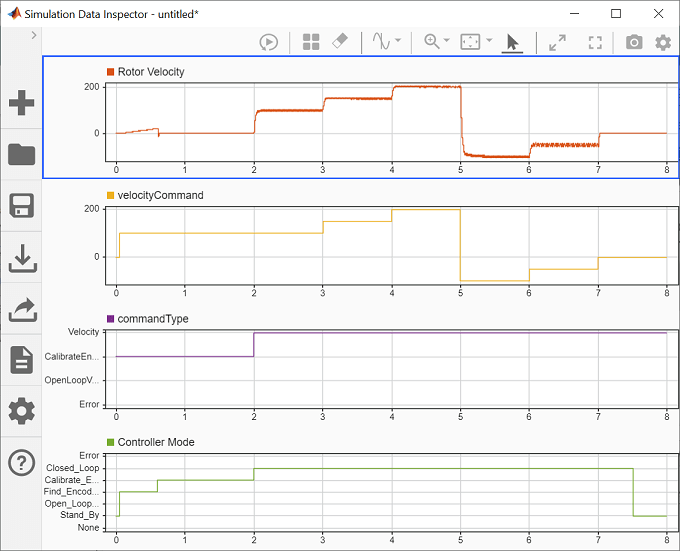The image size is (680, 551).
Task: Click the Find_Encod... axis label
Action: click(71, 492)
